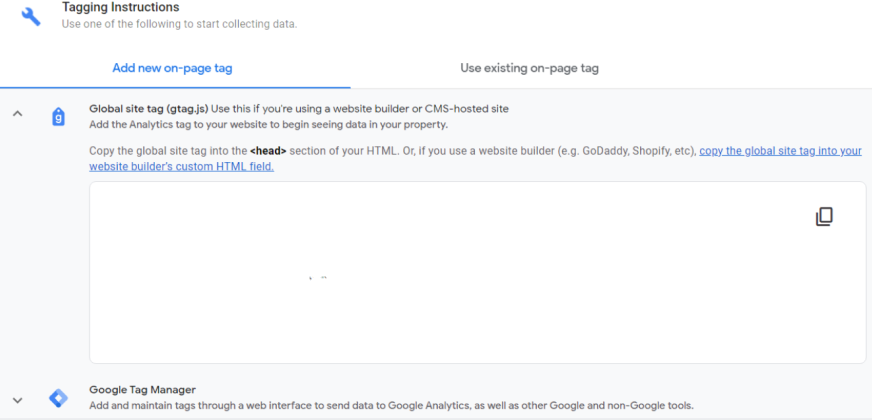Click the blue underline beneath the active tab
872x420 pixels.
coord(175,87)
